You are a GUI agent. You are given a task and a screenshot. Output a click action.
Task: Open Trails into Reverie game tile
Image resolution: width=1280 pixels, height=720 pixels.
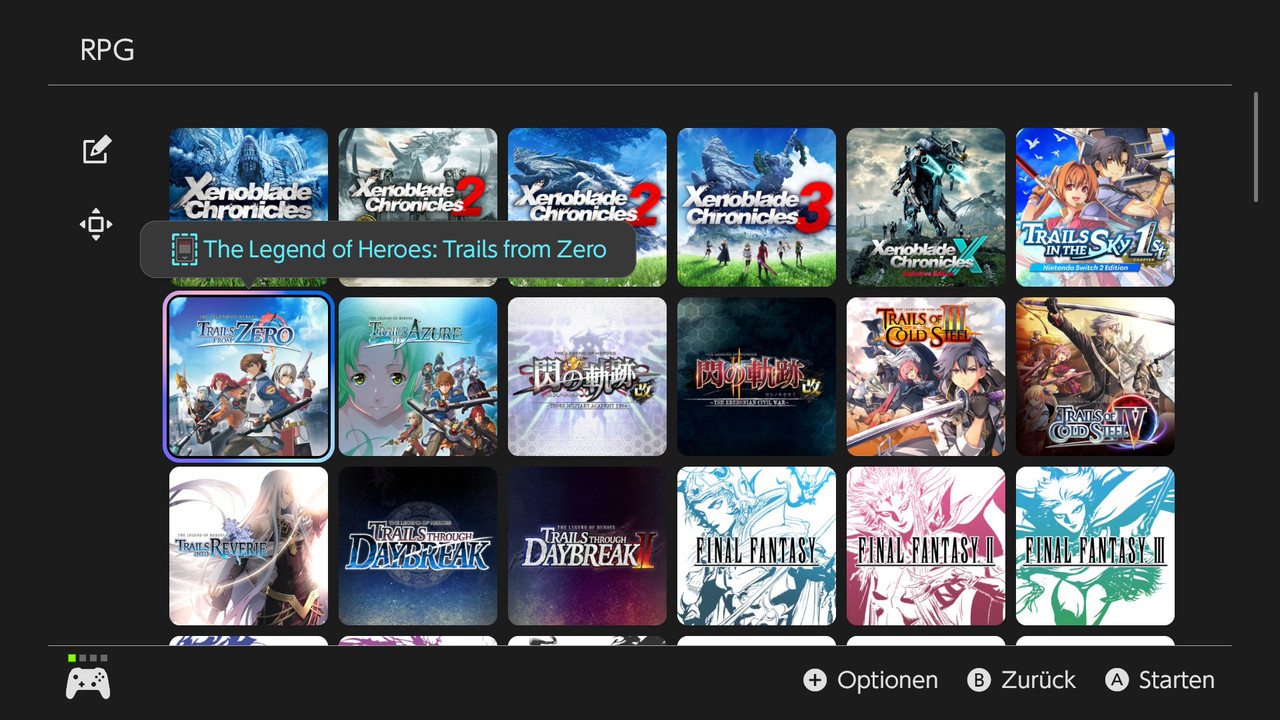pos(249,546)
